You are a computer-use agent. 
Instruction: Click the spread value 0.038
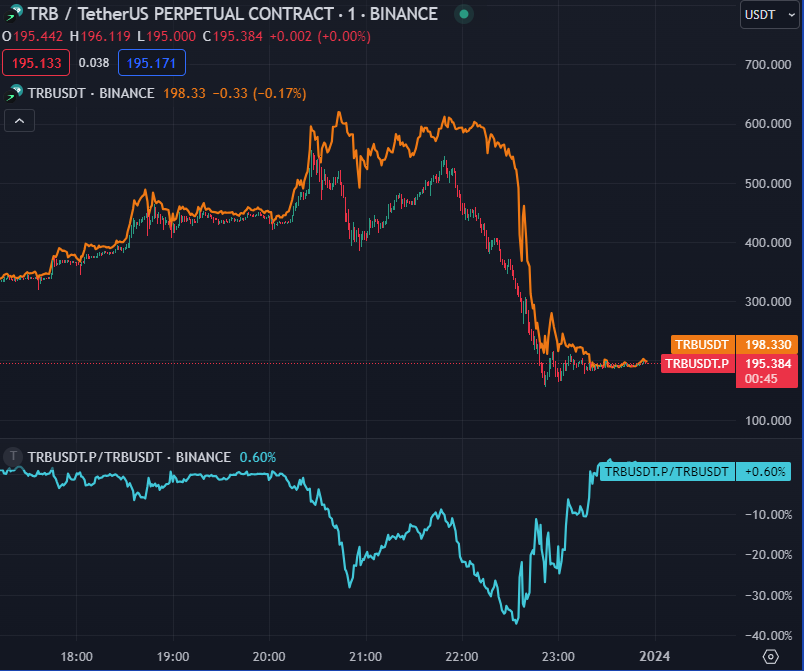click(94, 63)
